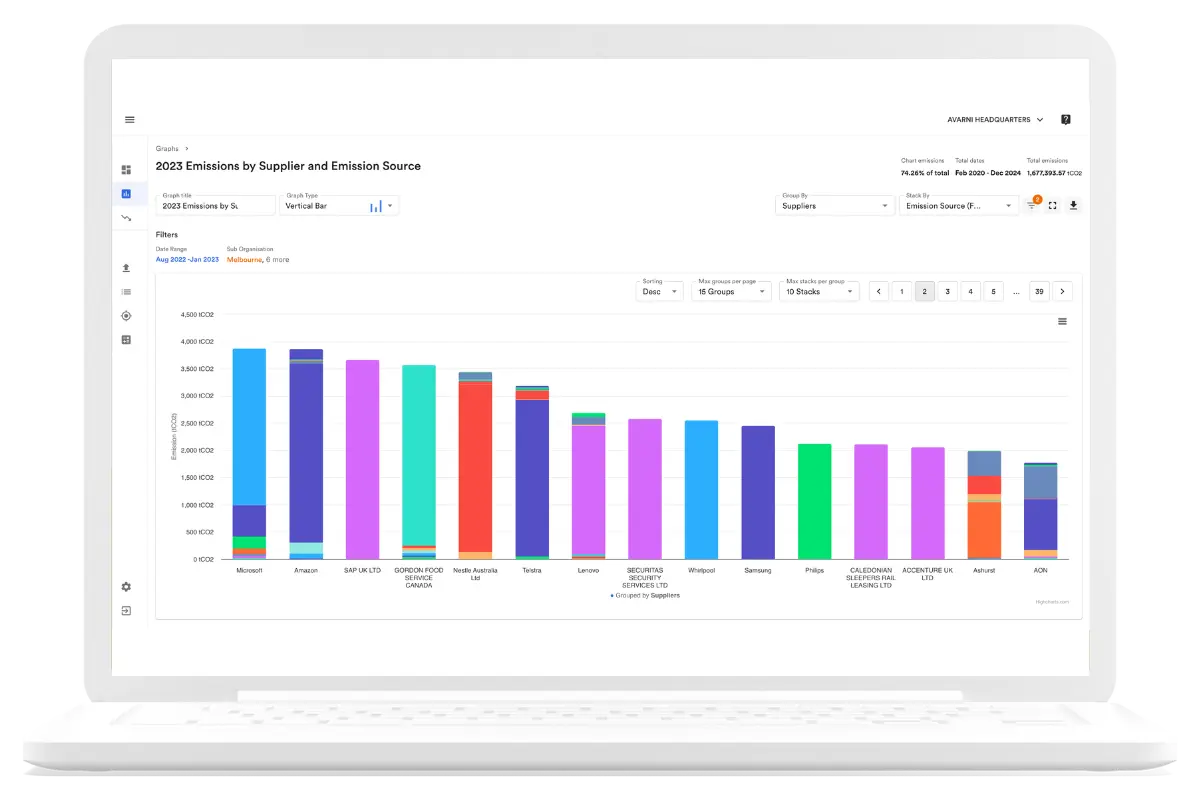Click the 1,677,393.57 tCO2 total emissions value
This screenshot has width=1200, height=800.
pyautogui.click(x=1054, y=173)
